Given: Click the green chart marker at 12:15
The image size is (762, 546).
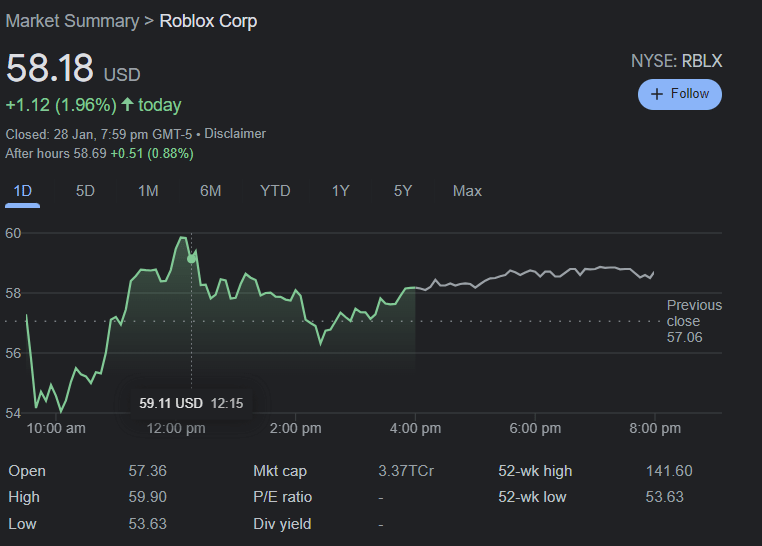Looking at the screenshot, I should pos(191,258).
